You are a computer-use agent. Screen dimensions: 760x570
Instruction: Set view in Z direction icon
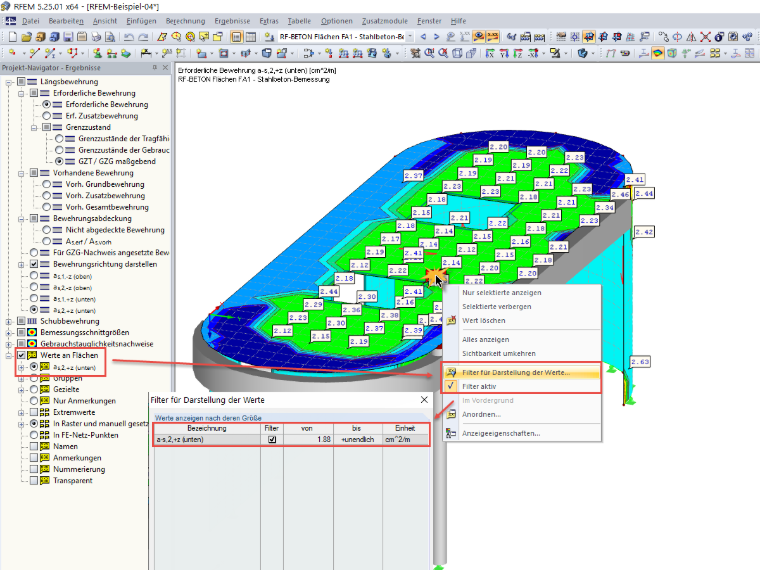(x=518, y=53)
